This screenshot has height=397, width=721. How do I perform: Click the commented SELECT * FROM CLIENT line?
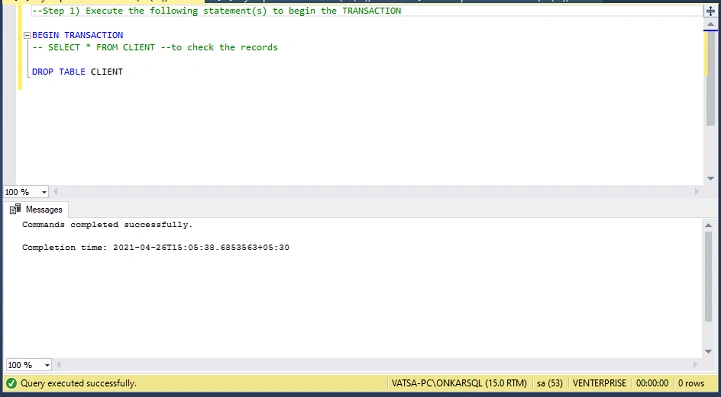coord(155,47)
